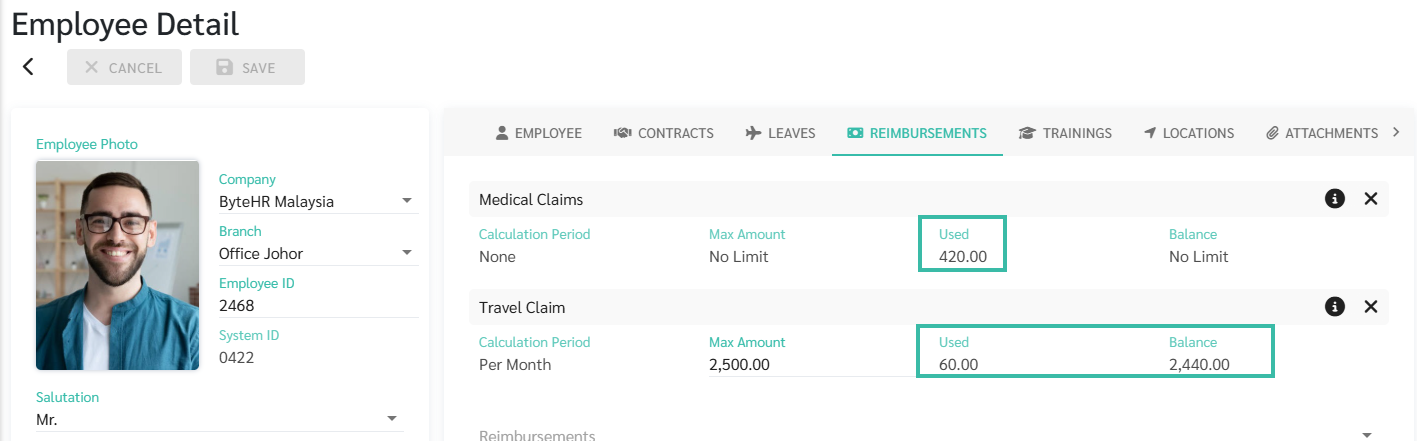The width and height of the screenshot is (1417, 441).
Task: Open the Salutation dropdown
Action: [x=220, y=420]
